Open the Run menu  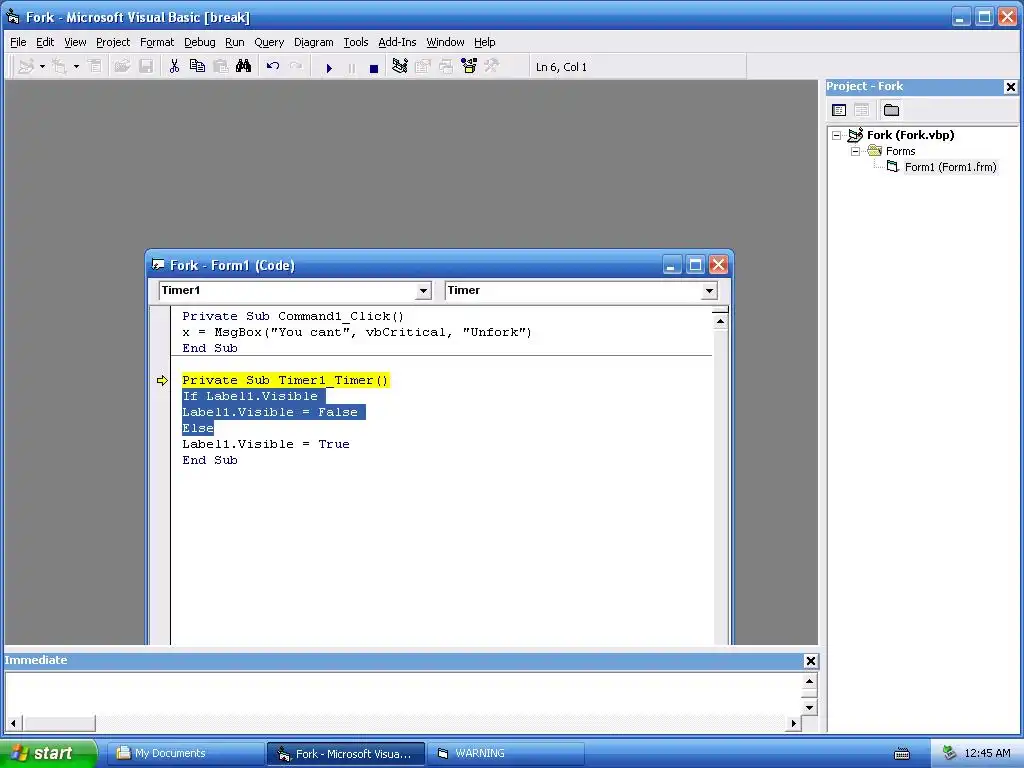click(234, 42)
